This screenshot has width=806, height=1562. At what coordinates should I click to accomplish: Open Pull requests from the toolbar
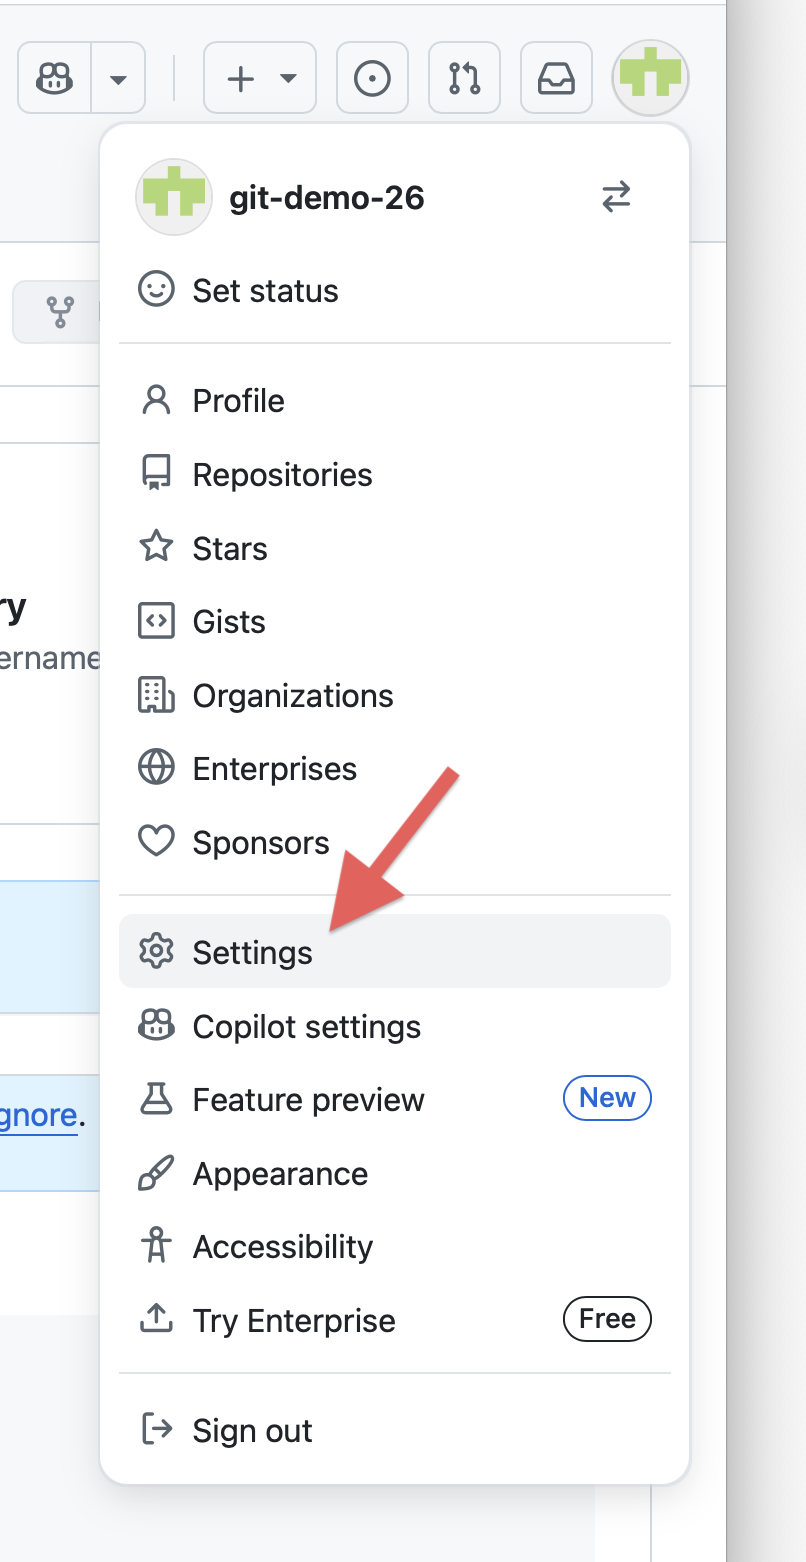pos(464,77)
